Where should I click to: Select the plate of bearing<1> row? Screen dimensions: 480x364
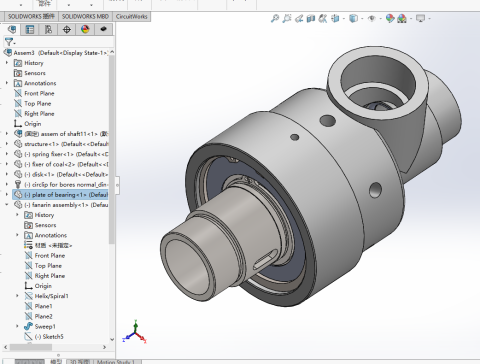tap(61, 195)
